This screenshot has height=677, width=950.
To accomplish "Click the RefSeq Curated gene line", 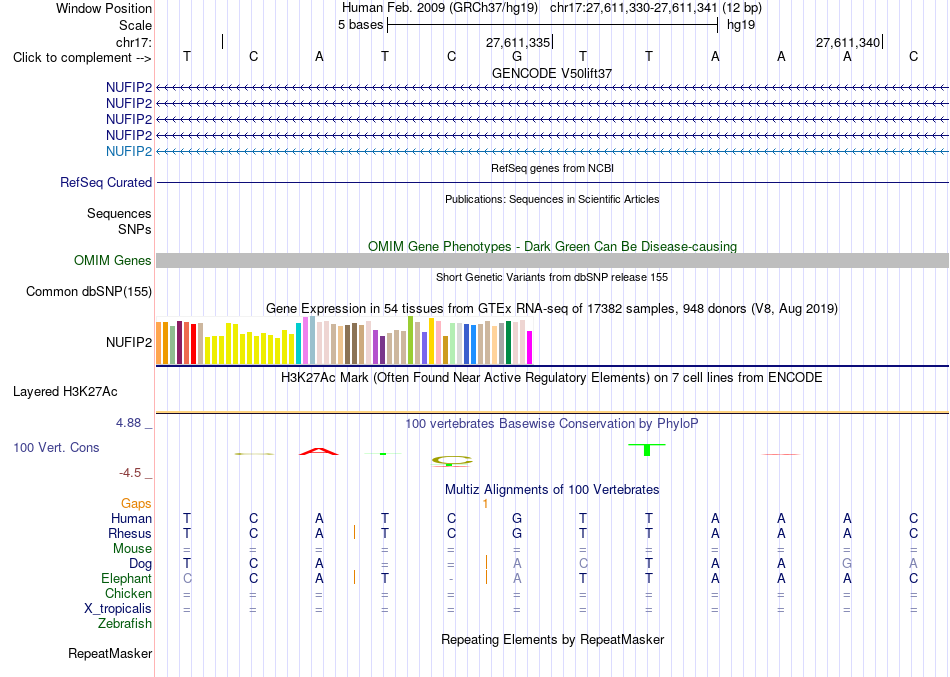I will (552, 182).
